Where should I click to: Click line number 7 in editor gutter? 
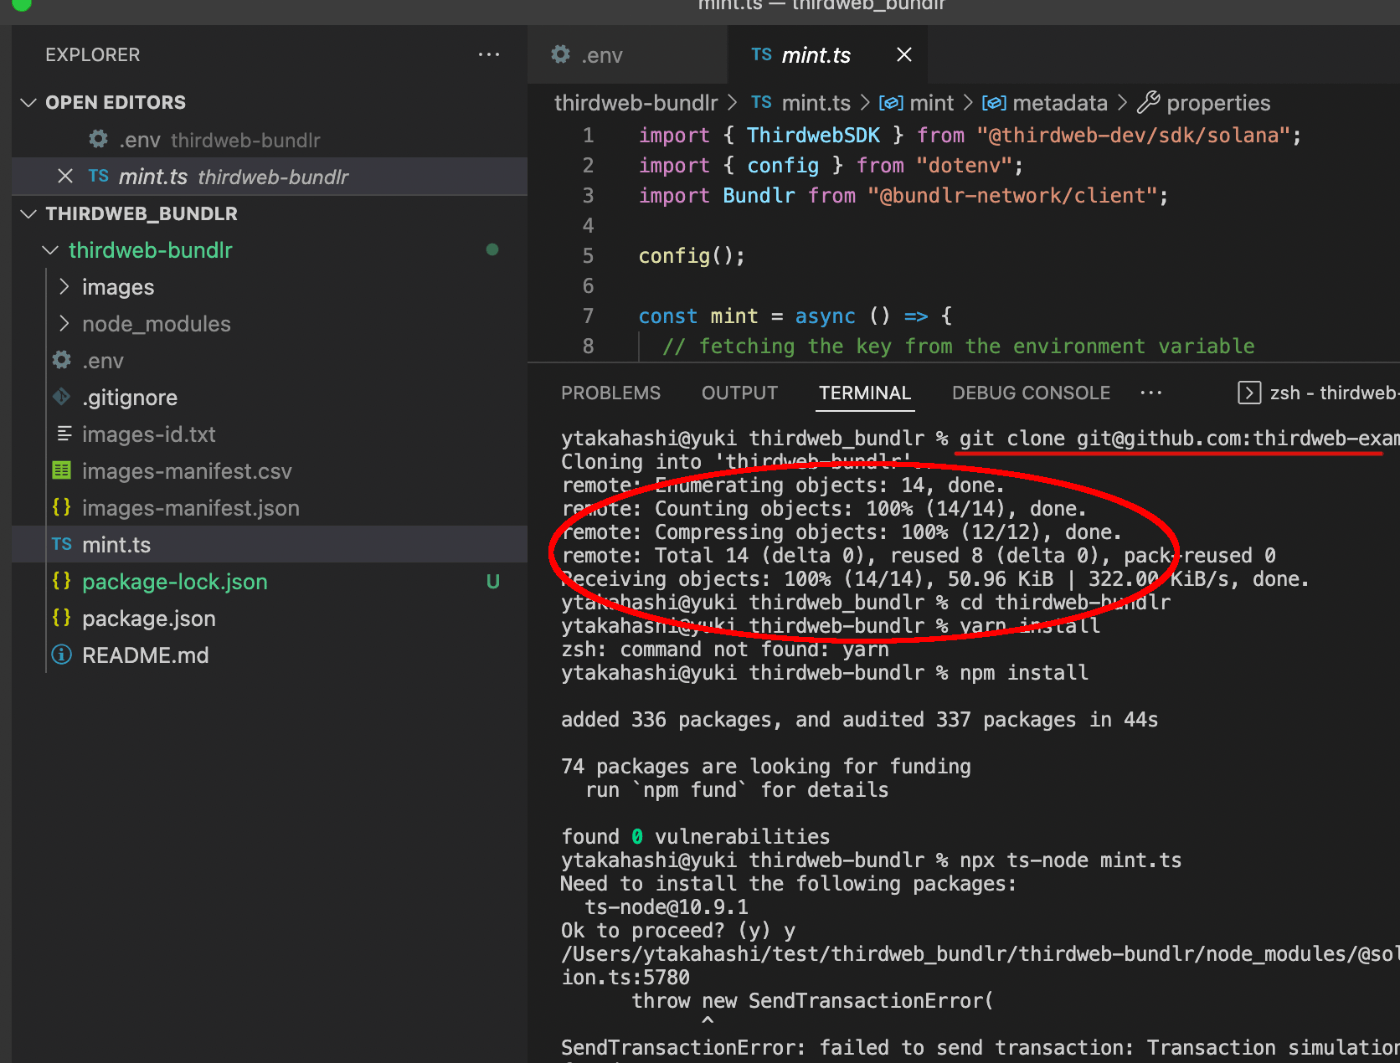[x=588, y=316]
